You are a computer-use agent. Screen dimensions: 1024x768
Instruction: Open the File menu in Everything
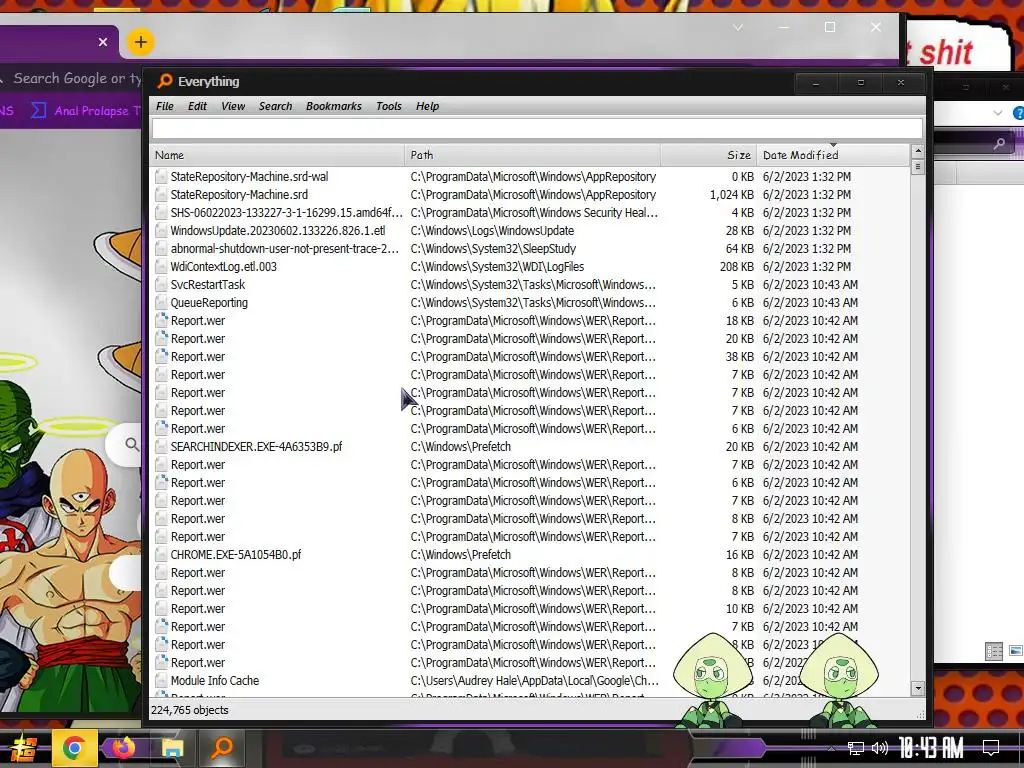165,106
